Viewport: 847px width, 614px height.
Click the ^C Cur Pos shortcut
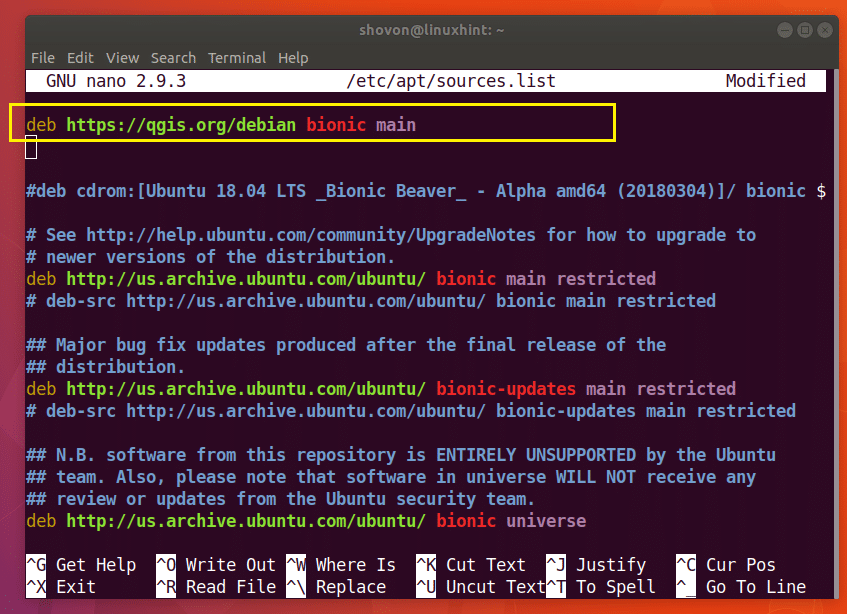click(x=726, y=565)
